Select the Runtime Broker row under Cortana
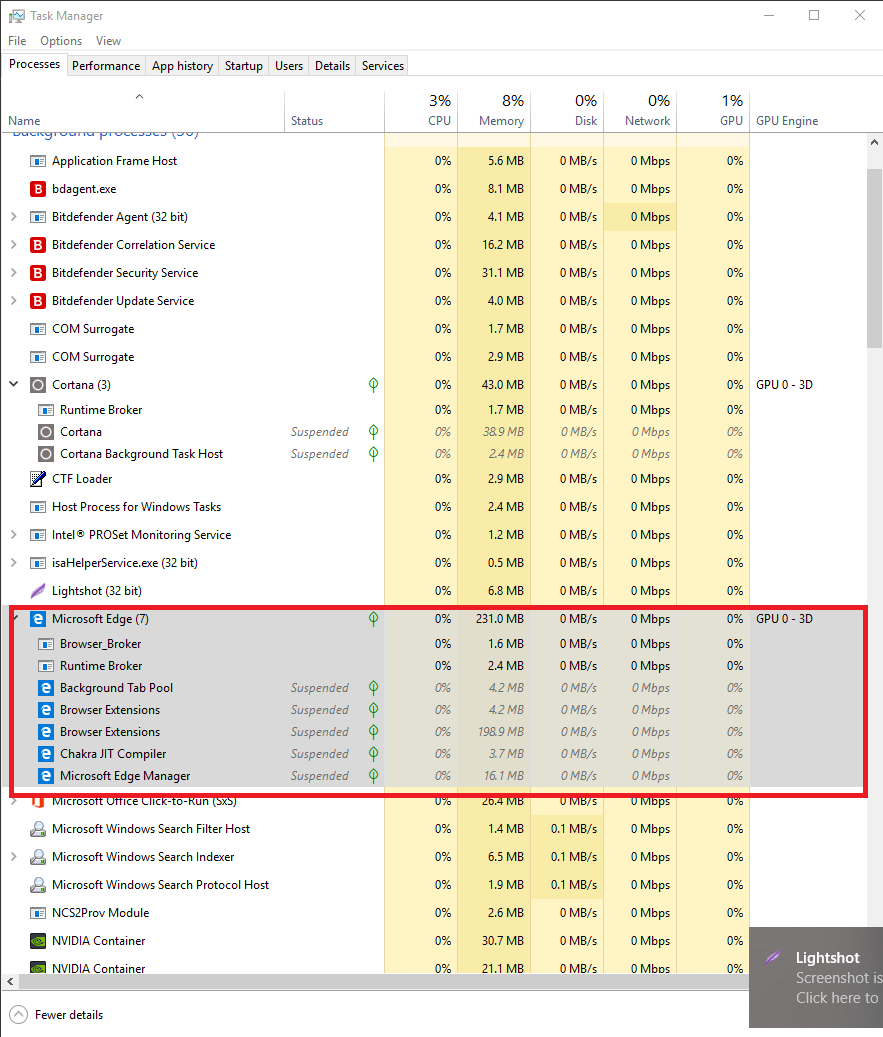This screenshot has width=883, height=1037. (434, 410)
